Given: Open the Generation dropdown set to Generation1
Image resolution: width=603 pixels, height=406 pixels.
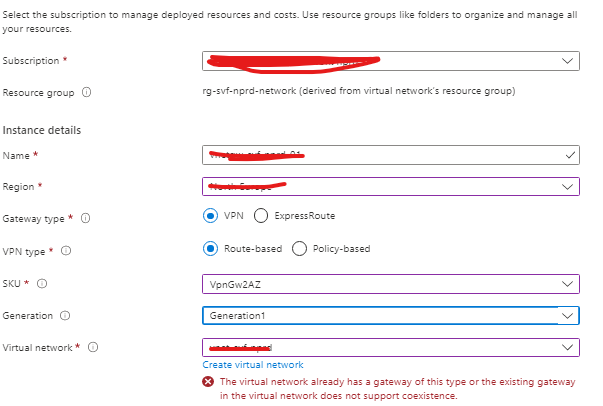Looking at the screenshot, I should point(391,315).
